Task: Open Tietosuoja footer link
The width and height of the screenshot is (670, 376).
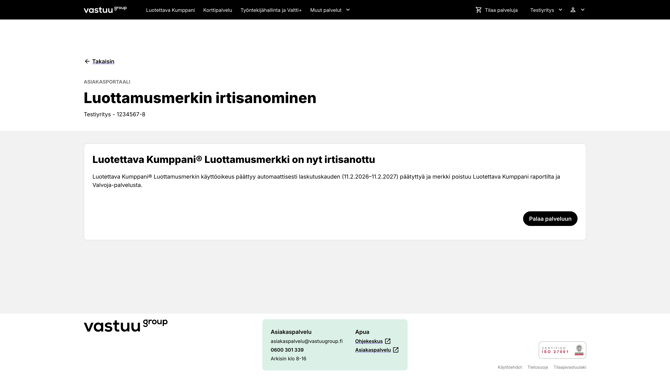Action: [x=538, y=367]
